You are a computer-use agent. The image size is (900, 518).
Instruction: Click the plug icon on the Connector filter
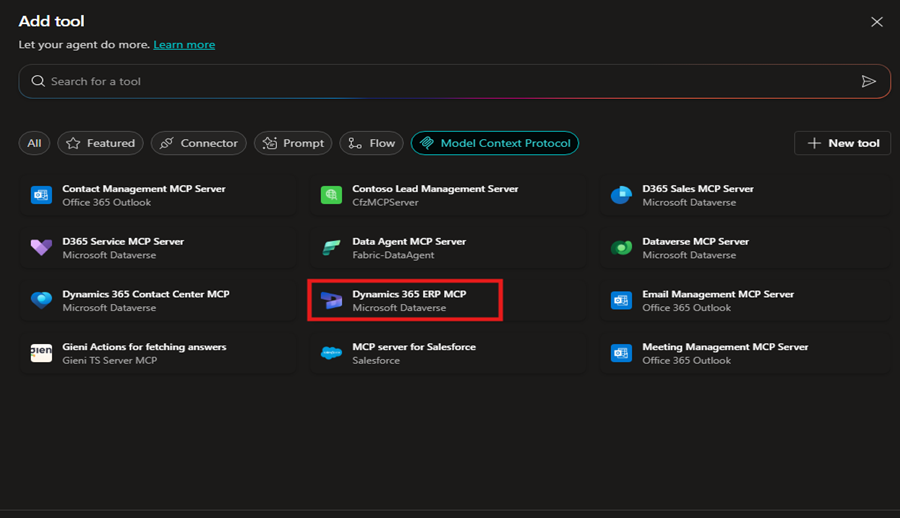[166, 143]
